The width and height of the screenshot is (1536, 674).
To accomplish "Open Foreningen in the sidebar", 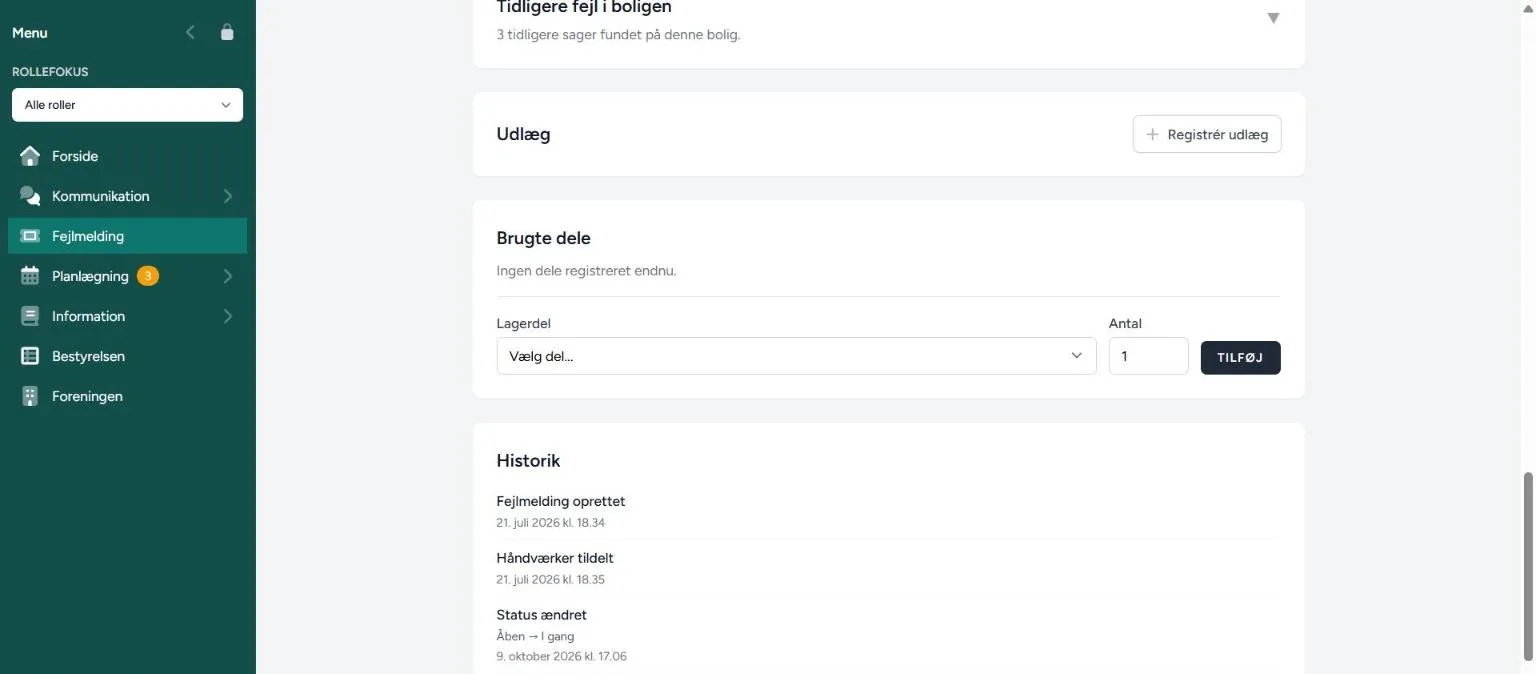I will (x=127, y=396).
